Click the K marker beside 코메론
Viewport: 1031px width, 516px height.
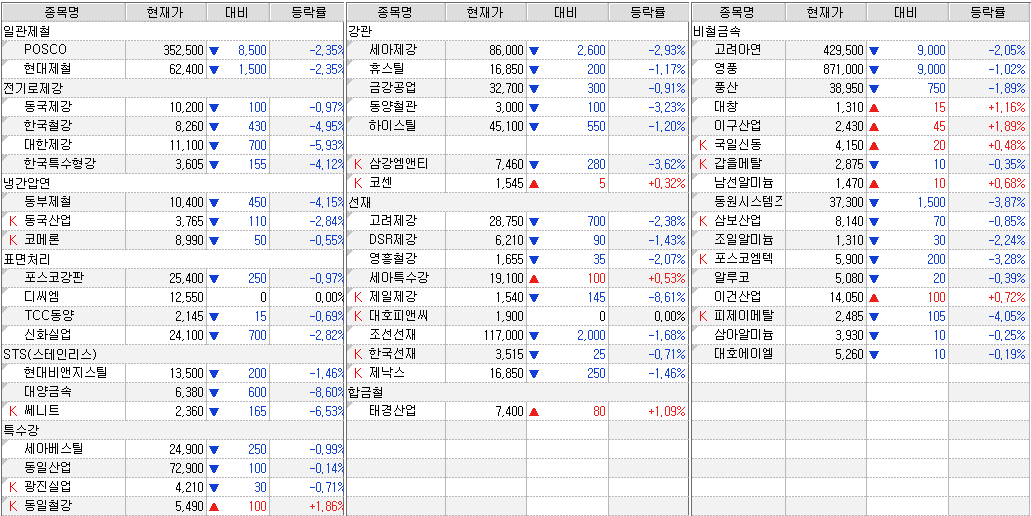tap(12, 241)
